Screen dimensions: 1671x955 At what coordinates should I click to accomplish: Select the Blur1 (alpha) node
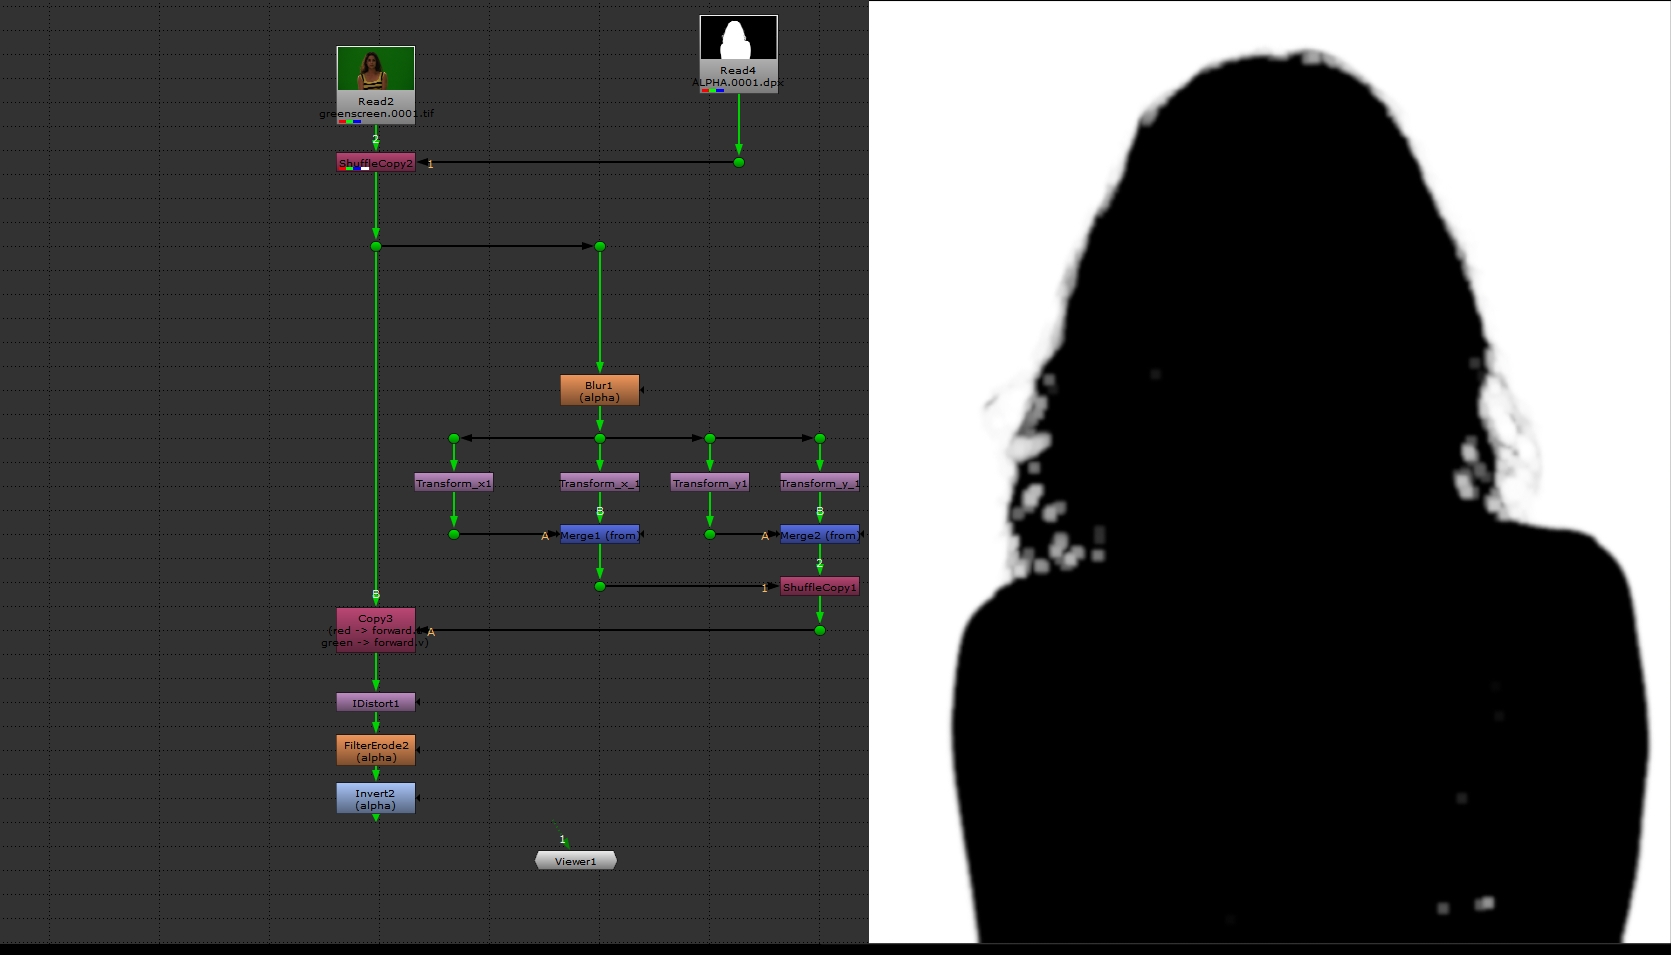click(x=599, y=391)
